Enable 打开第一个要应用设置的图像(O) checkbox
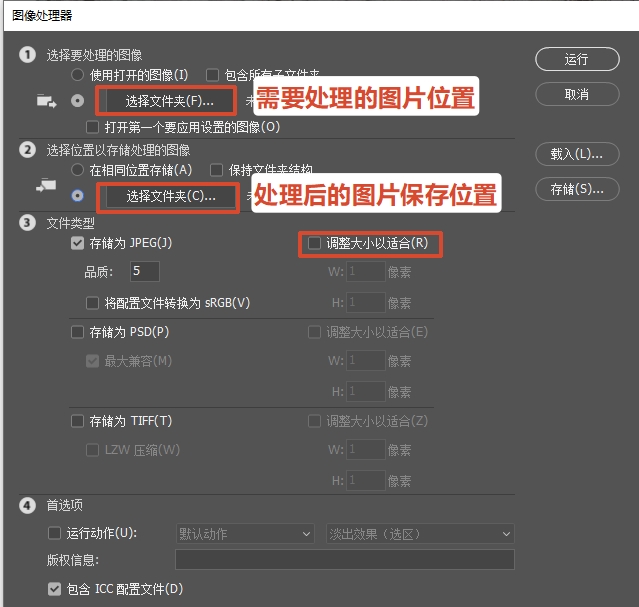This screenshot has height=607, width=639. [93, 127]
